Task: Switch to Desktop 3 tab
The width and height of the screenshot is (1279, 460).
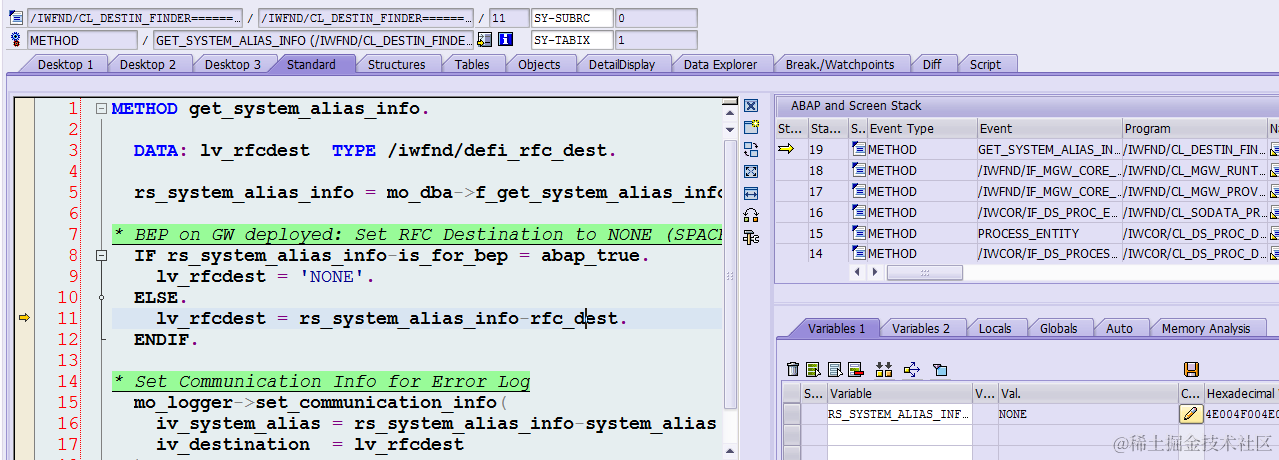Action: [233, 64]
